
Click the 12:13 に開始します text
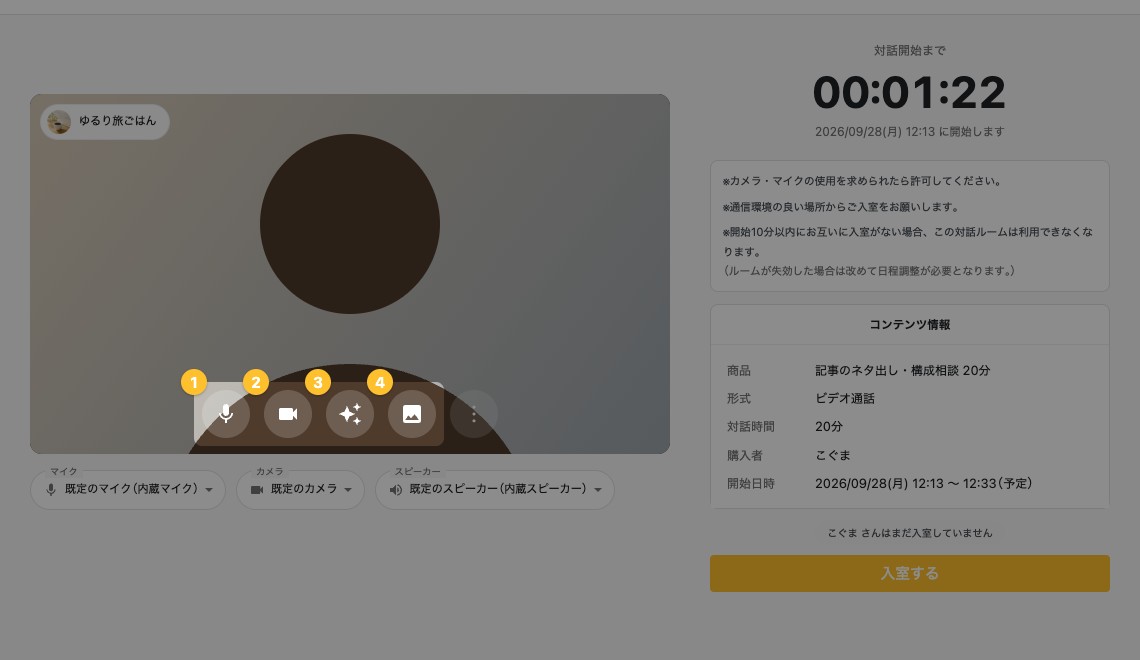[910, 132]
